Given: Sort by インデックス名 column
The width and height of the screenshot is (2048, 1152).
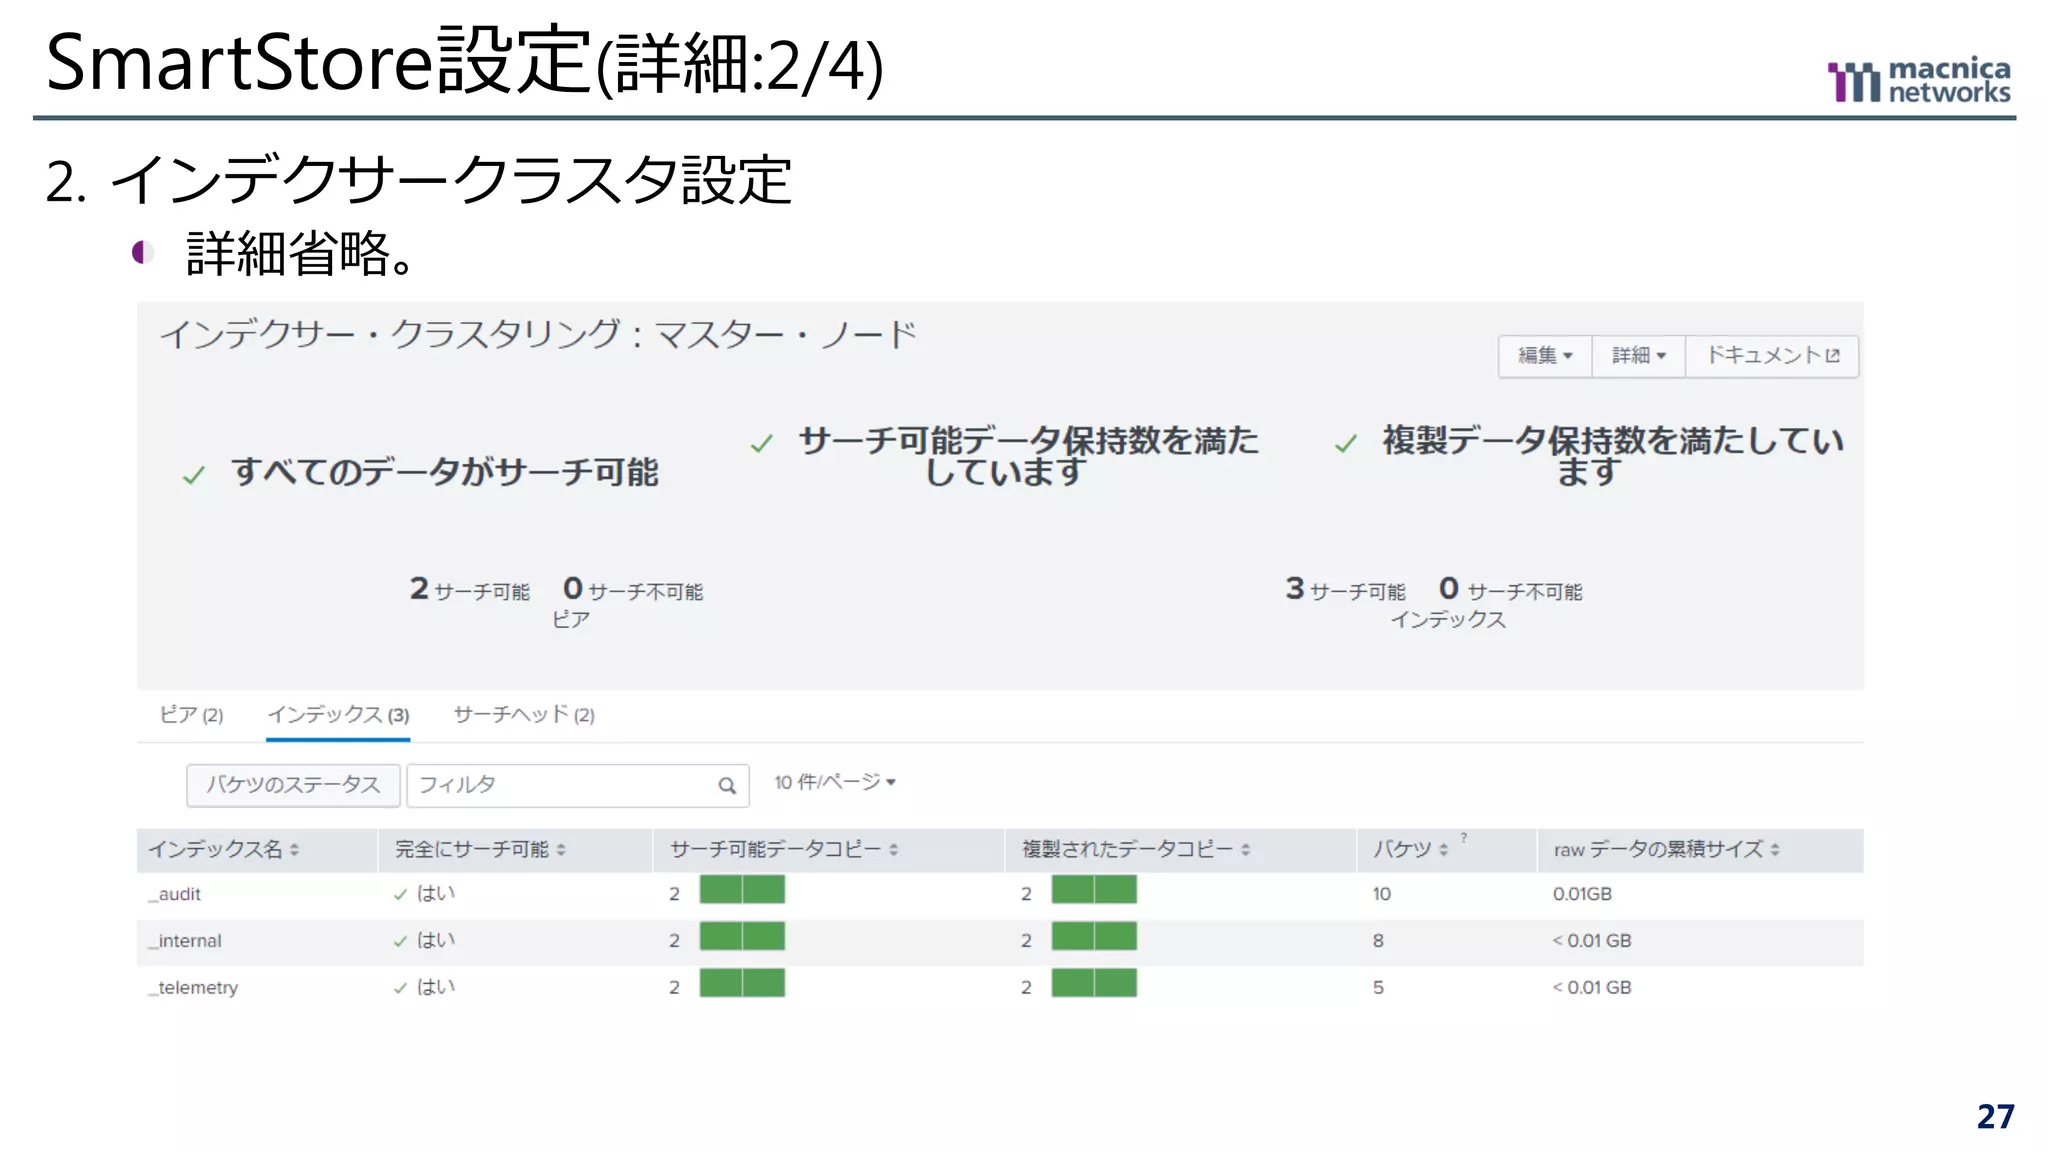Looking at the screenshot, I should [223, 850].
